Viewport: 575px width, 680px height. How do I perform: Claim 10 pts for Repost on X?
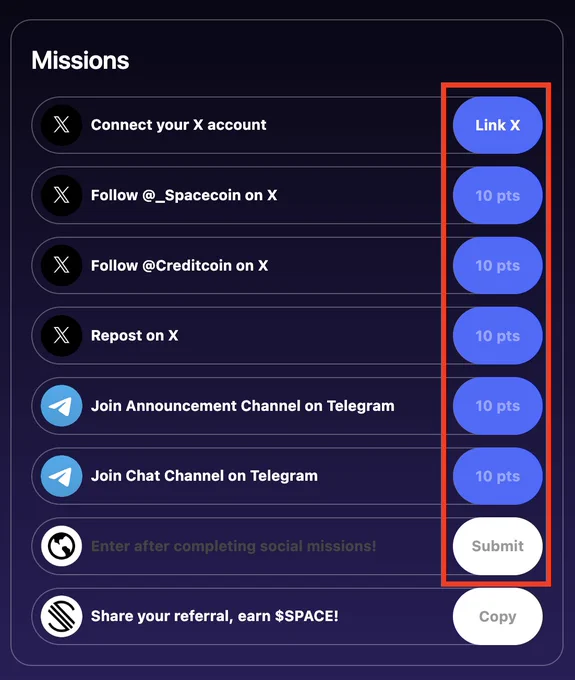click(498, 336)
